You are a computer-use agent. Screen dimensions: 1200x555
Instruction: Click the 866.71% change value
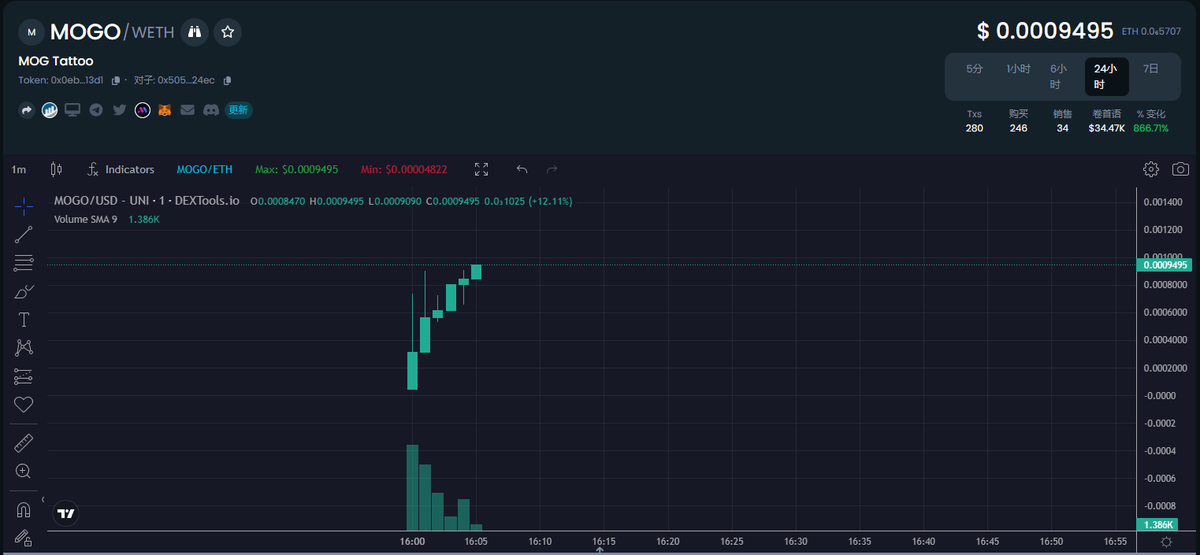[1150, 128]
